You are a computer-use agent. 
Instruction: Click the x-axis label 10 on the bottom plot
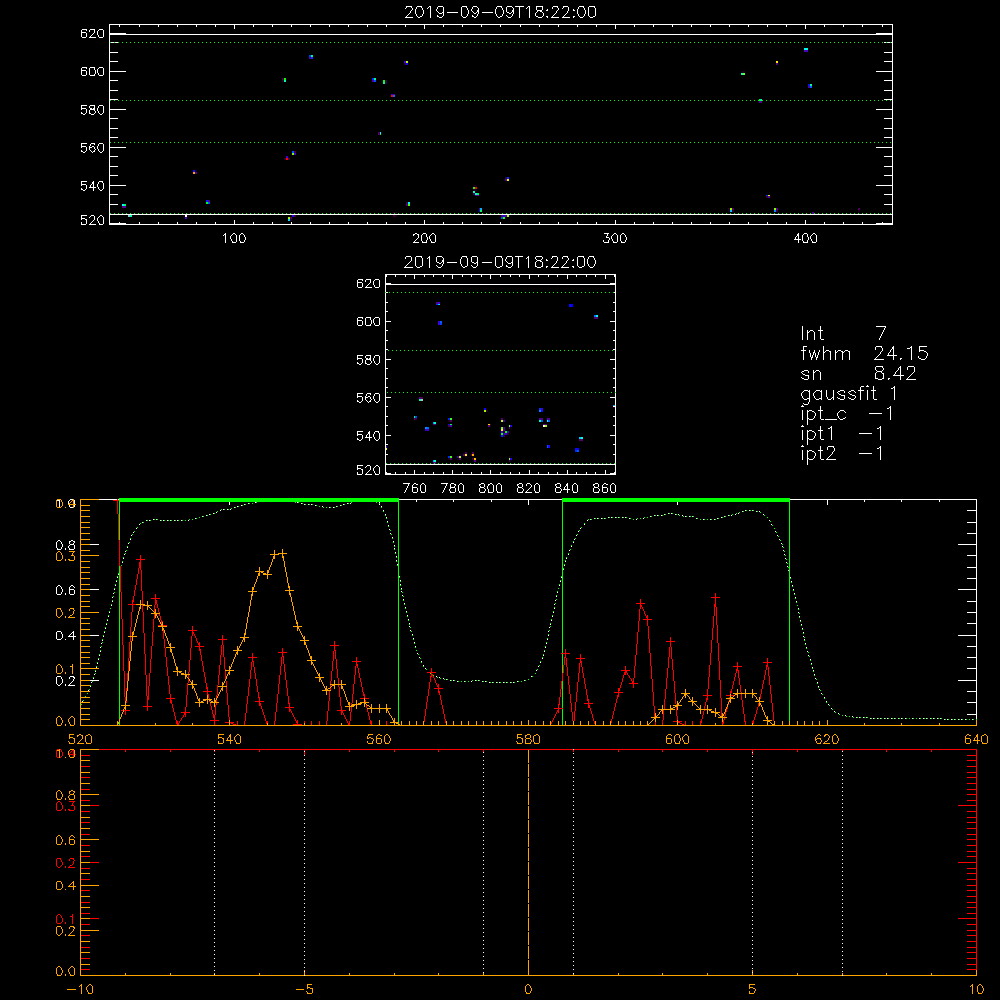click(x=976, y=989)
